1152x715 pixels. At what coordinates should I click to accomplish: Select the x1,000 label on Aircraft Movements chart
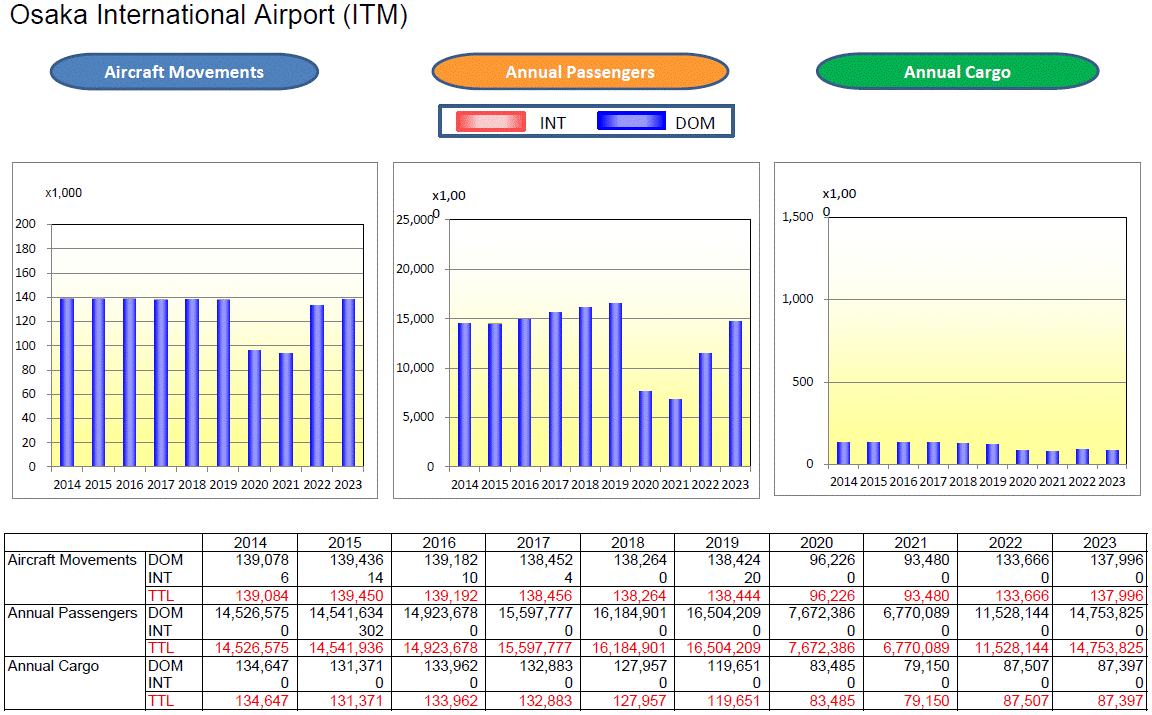pos(64,193)
